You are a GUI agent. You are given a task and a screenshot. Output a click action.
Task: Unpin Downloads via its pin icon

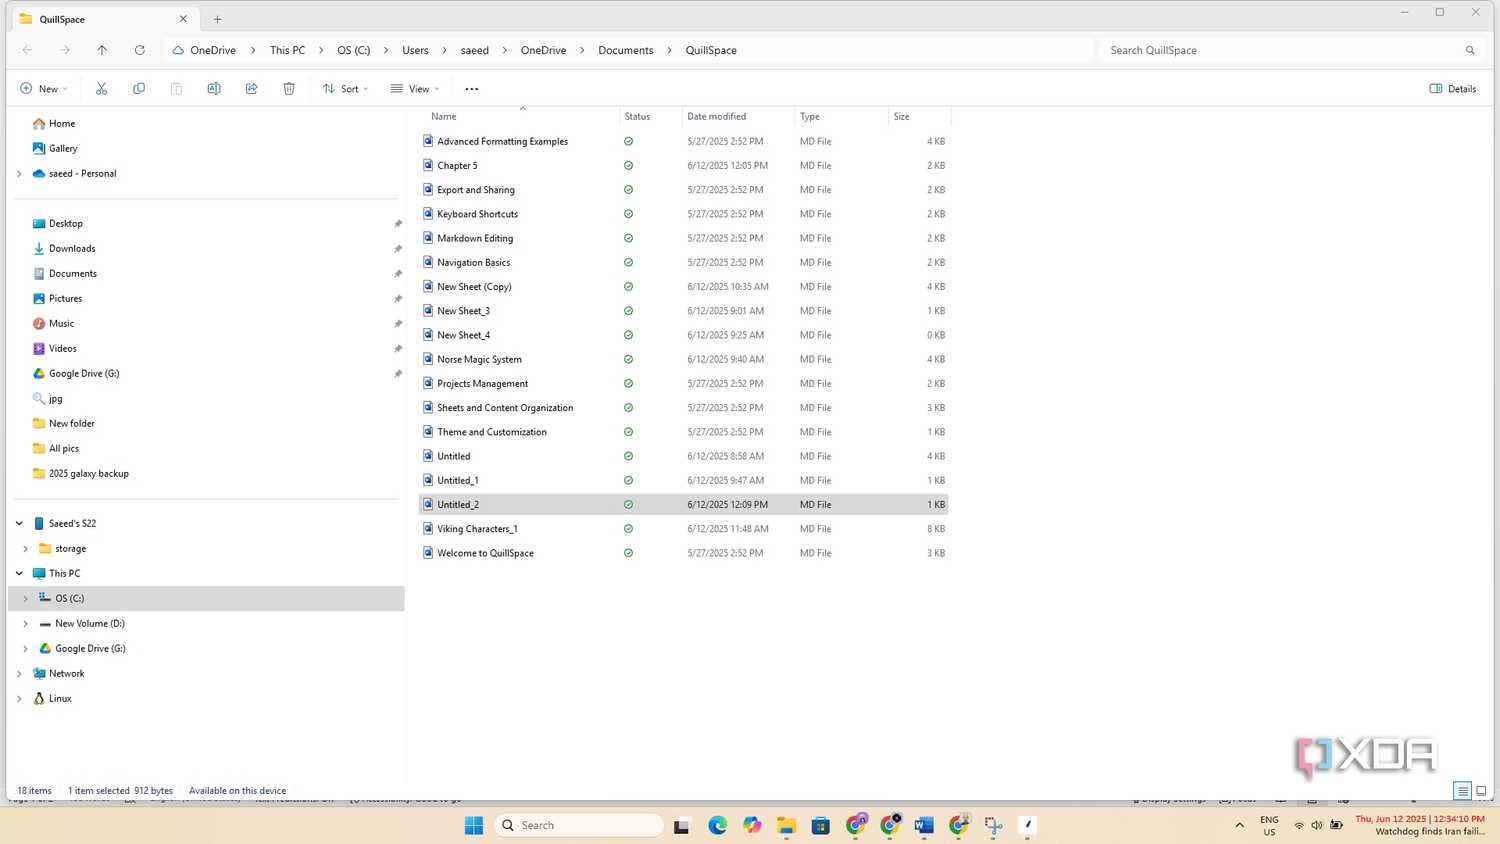pos(398,249)
